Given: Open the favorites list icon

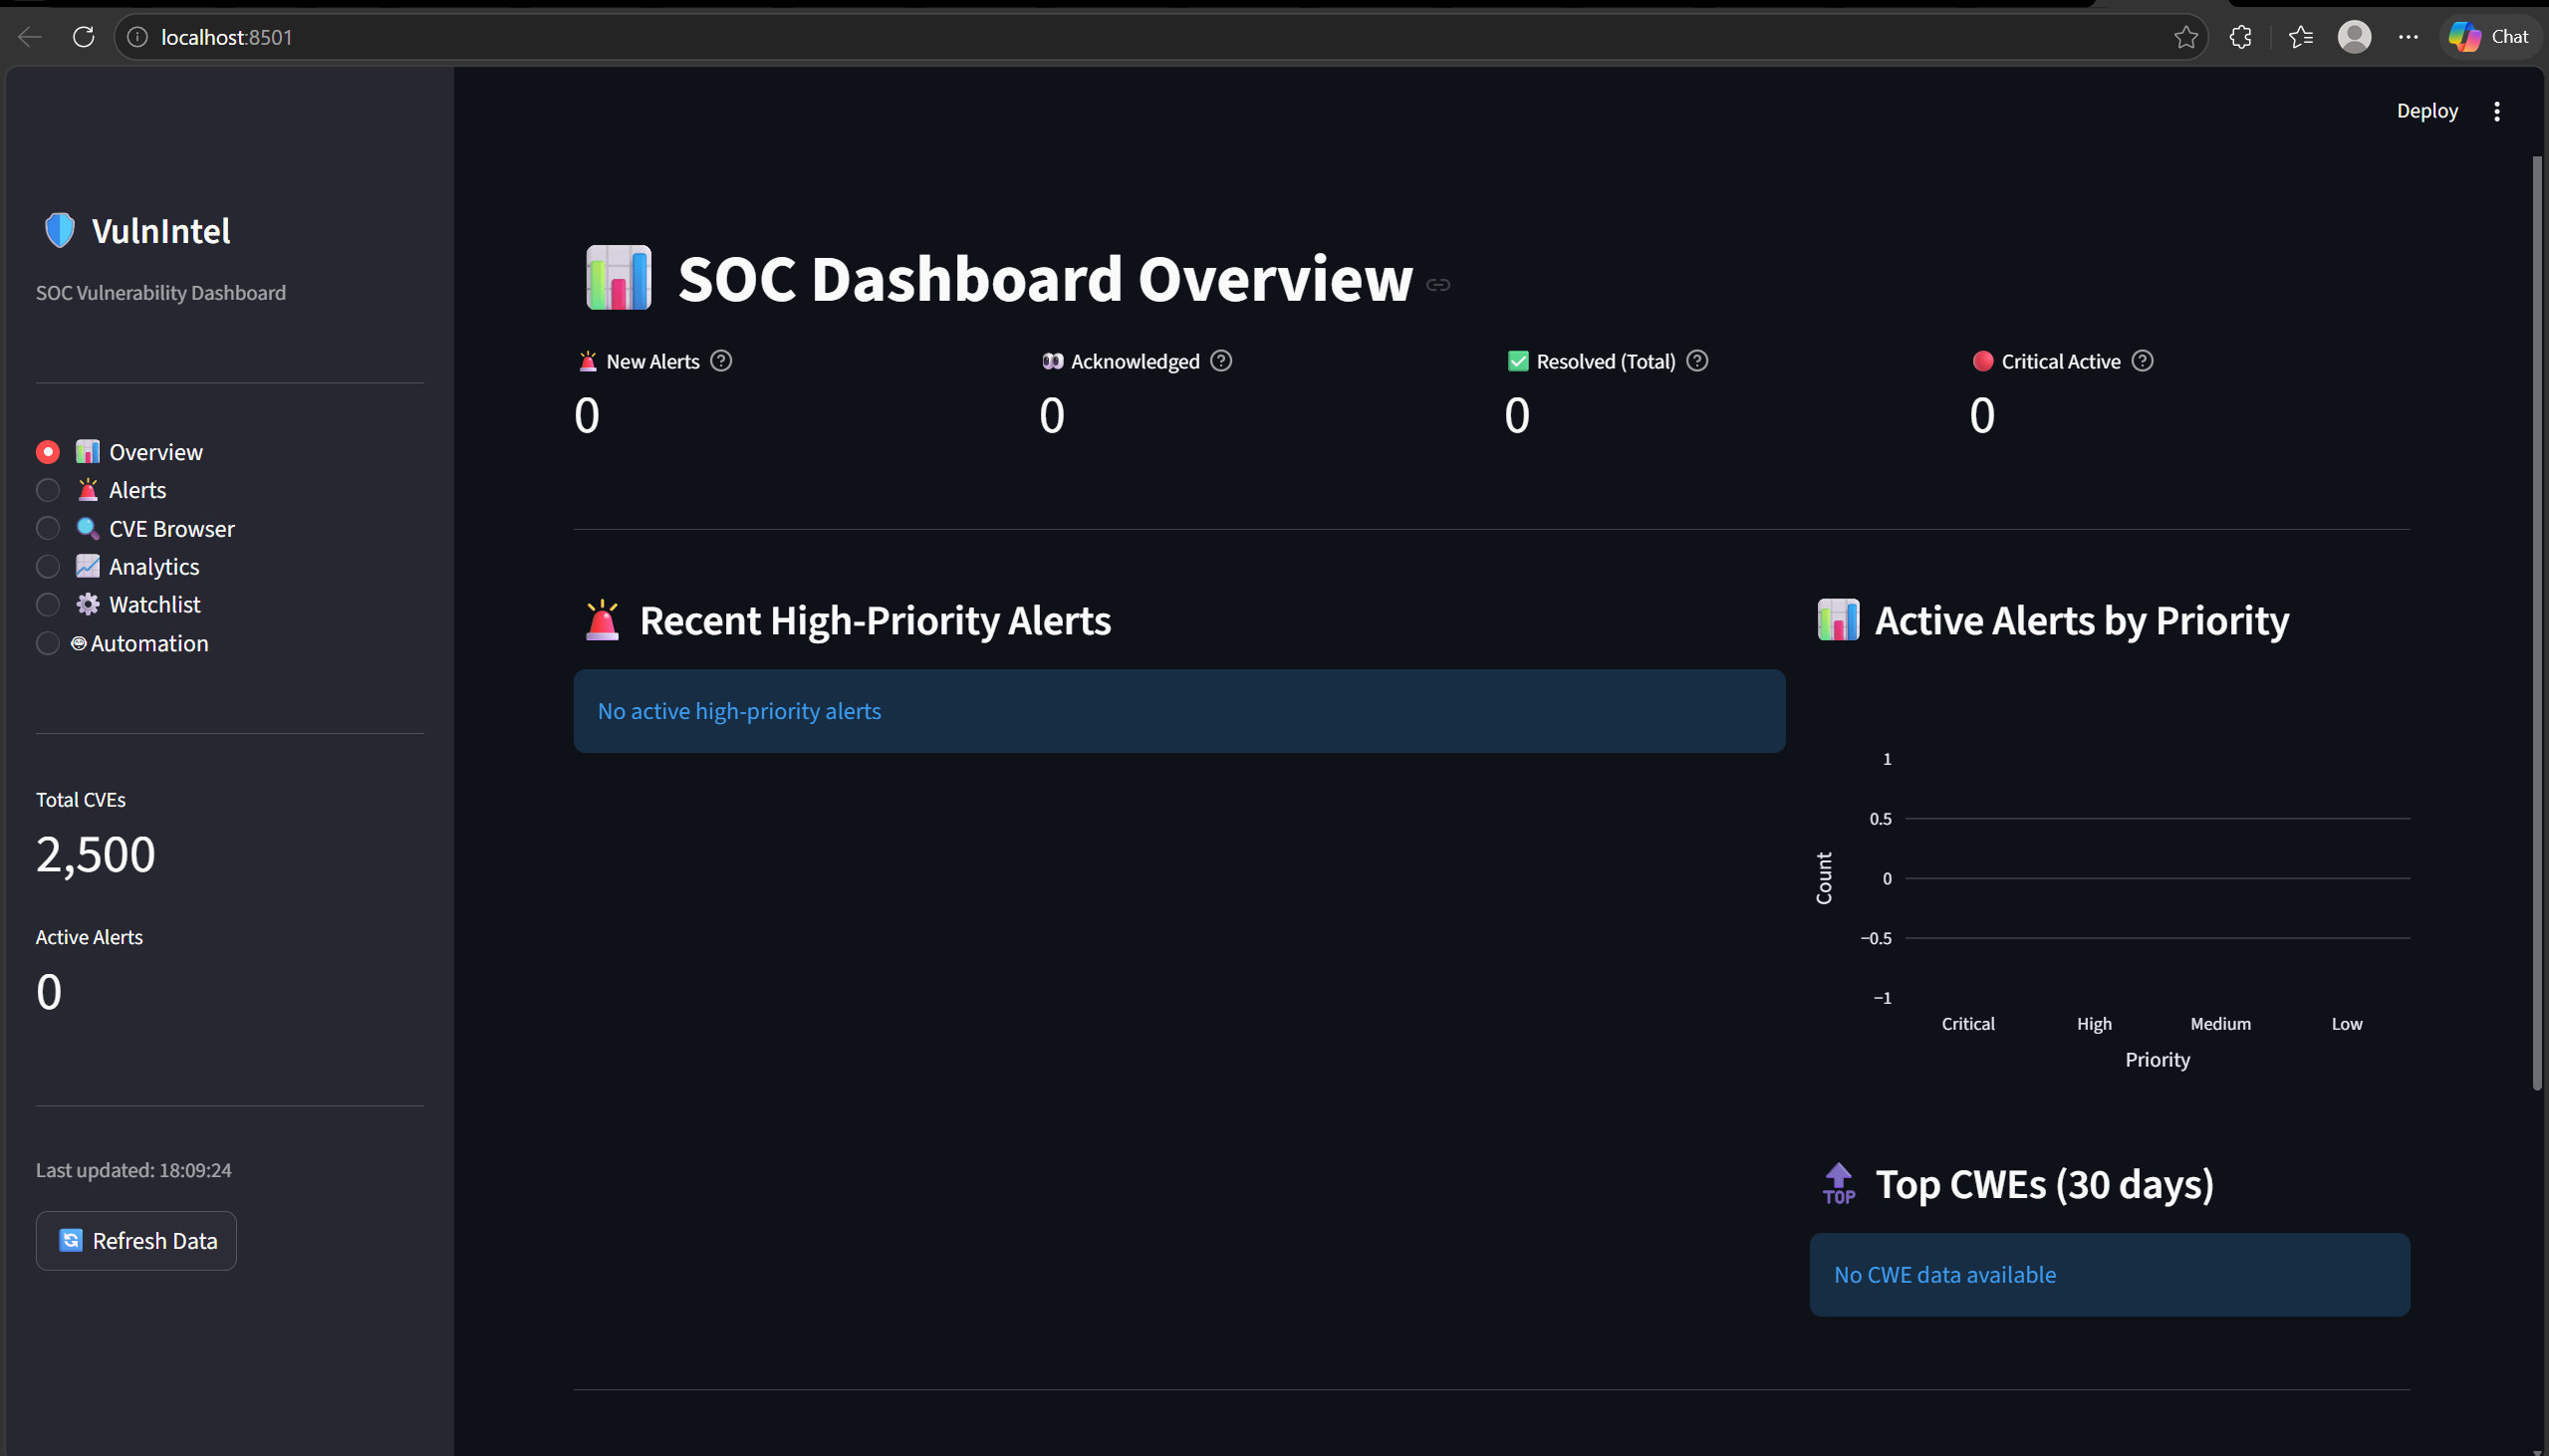Looking at the screenshot, I should point(2301,37).
